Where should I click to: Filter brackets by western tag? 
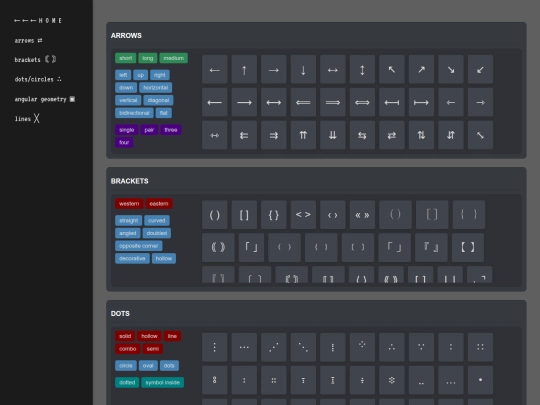[129, 204]
